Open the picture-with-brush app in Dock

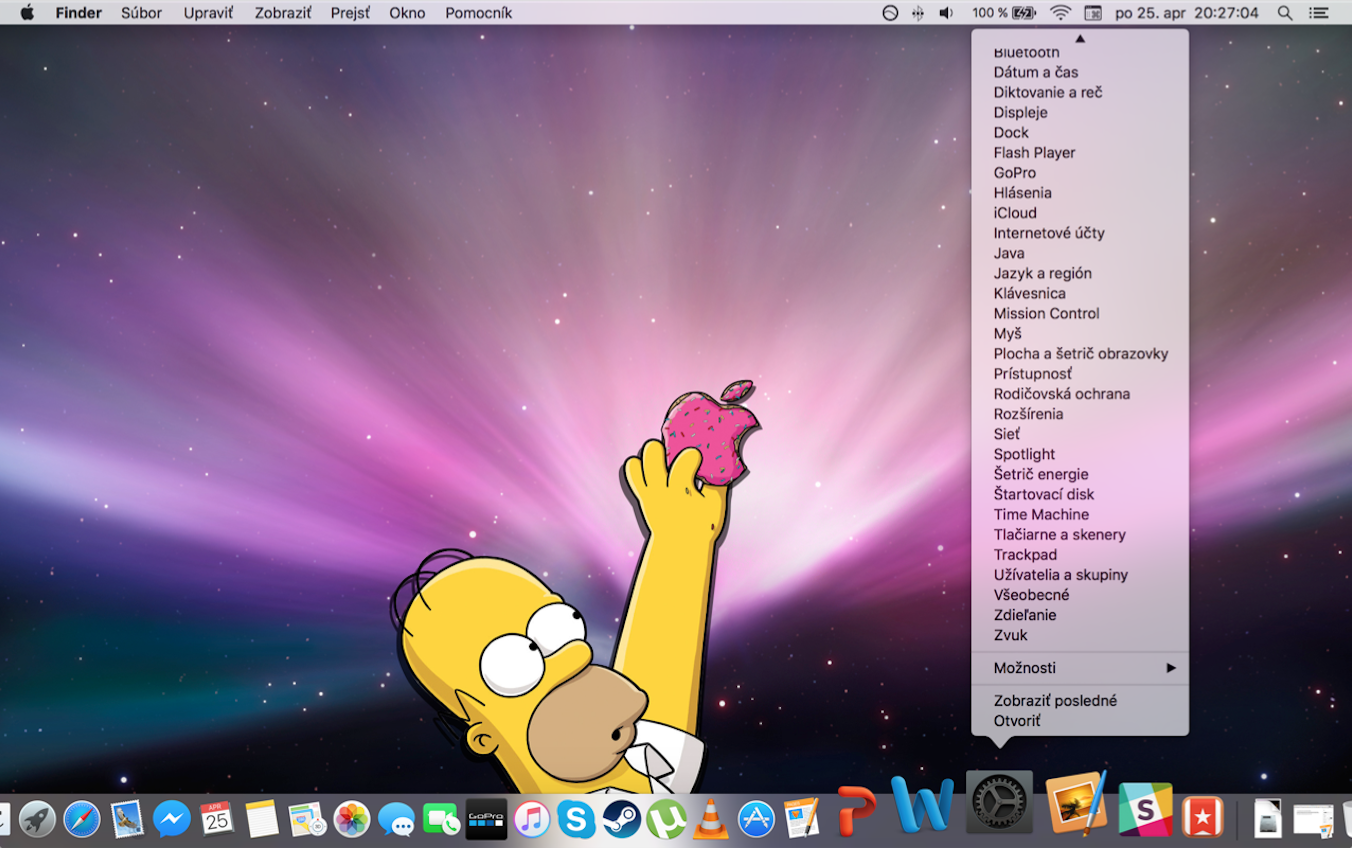pos(1076,802)
